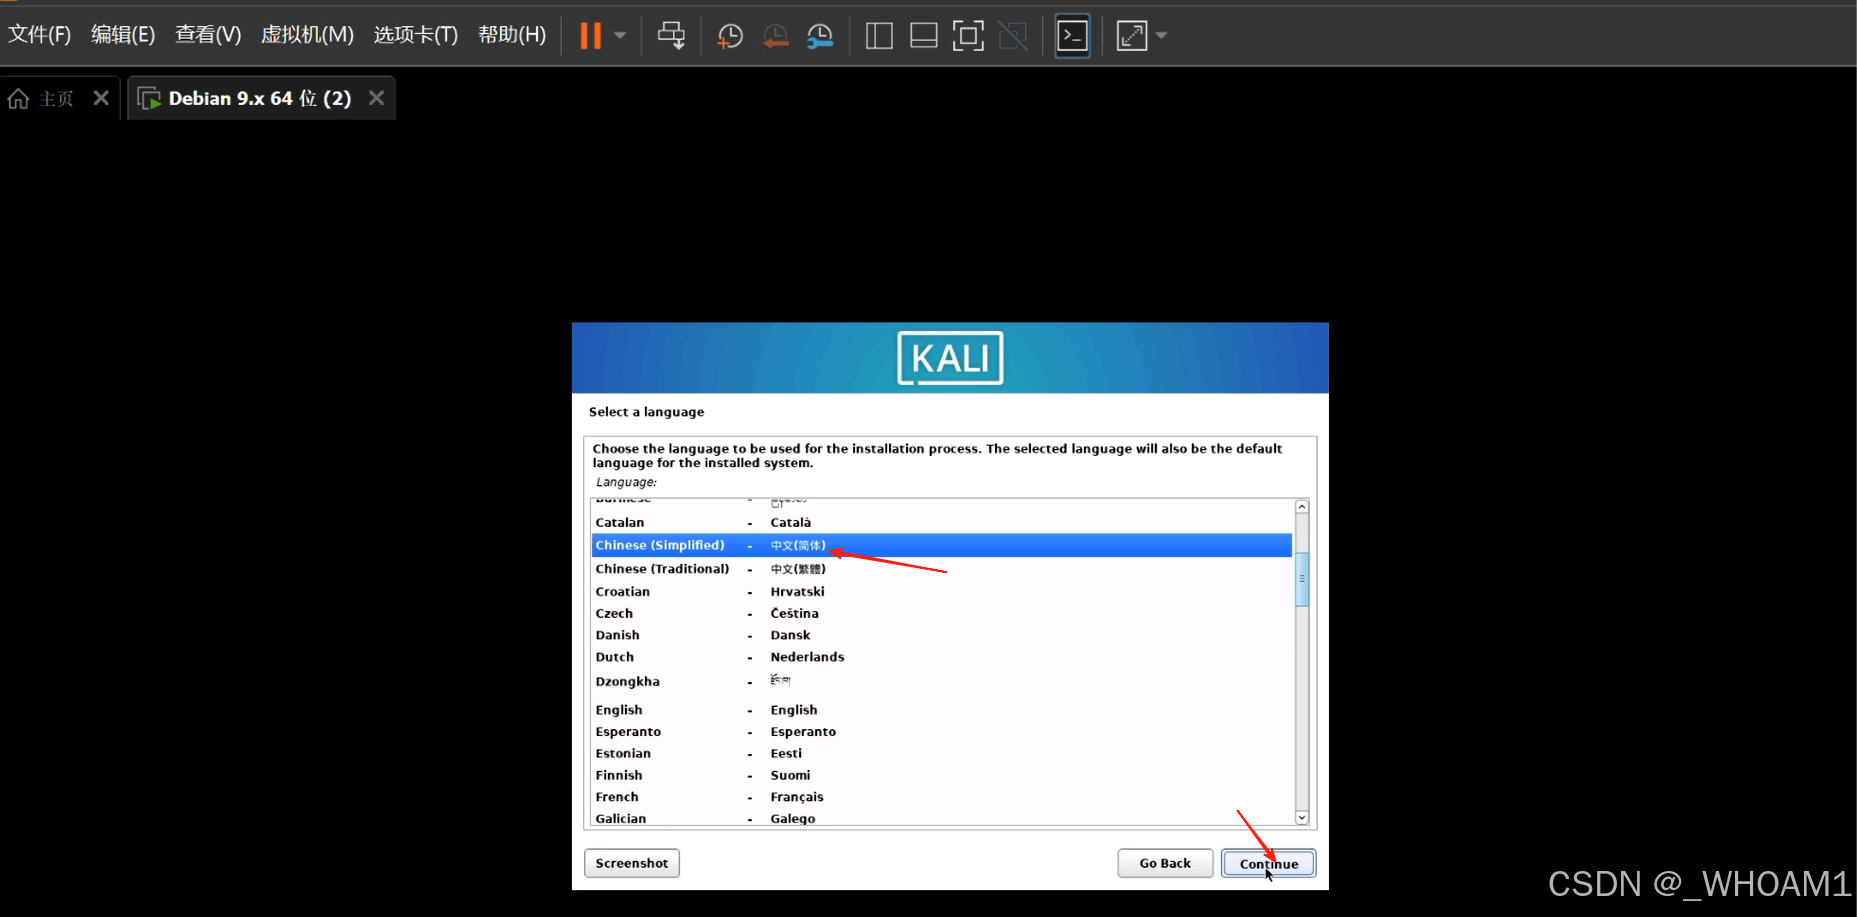Screen dimensions: 1857x917
Task: Select Chinese (Simplified) language row
Action: [941, 545]
